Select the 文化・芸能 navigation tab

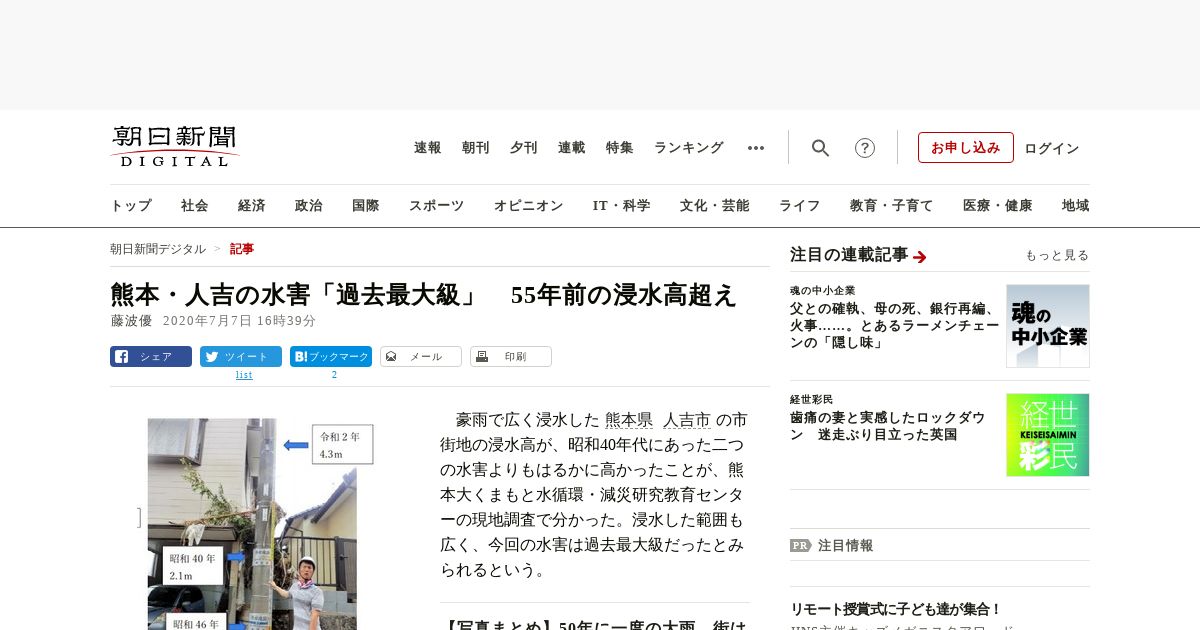715,206
